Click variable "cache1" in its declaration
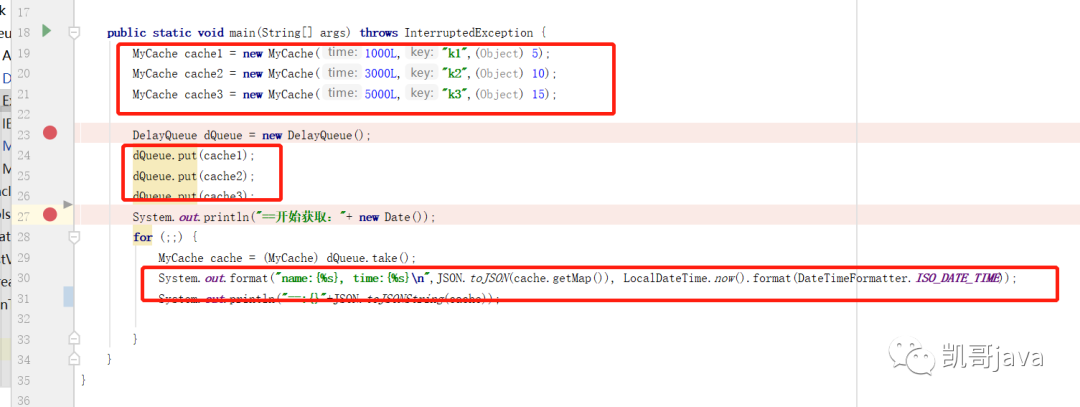This screenshot has width=1080, height=407. (201, 54)
